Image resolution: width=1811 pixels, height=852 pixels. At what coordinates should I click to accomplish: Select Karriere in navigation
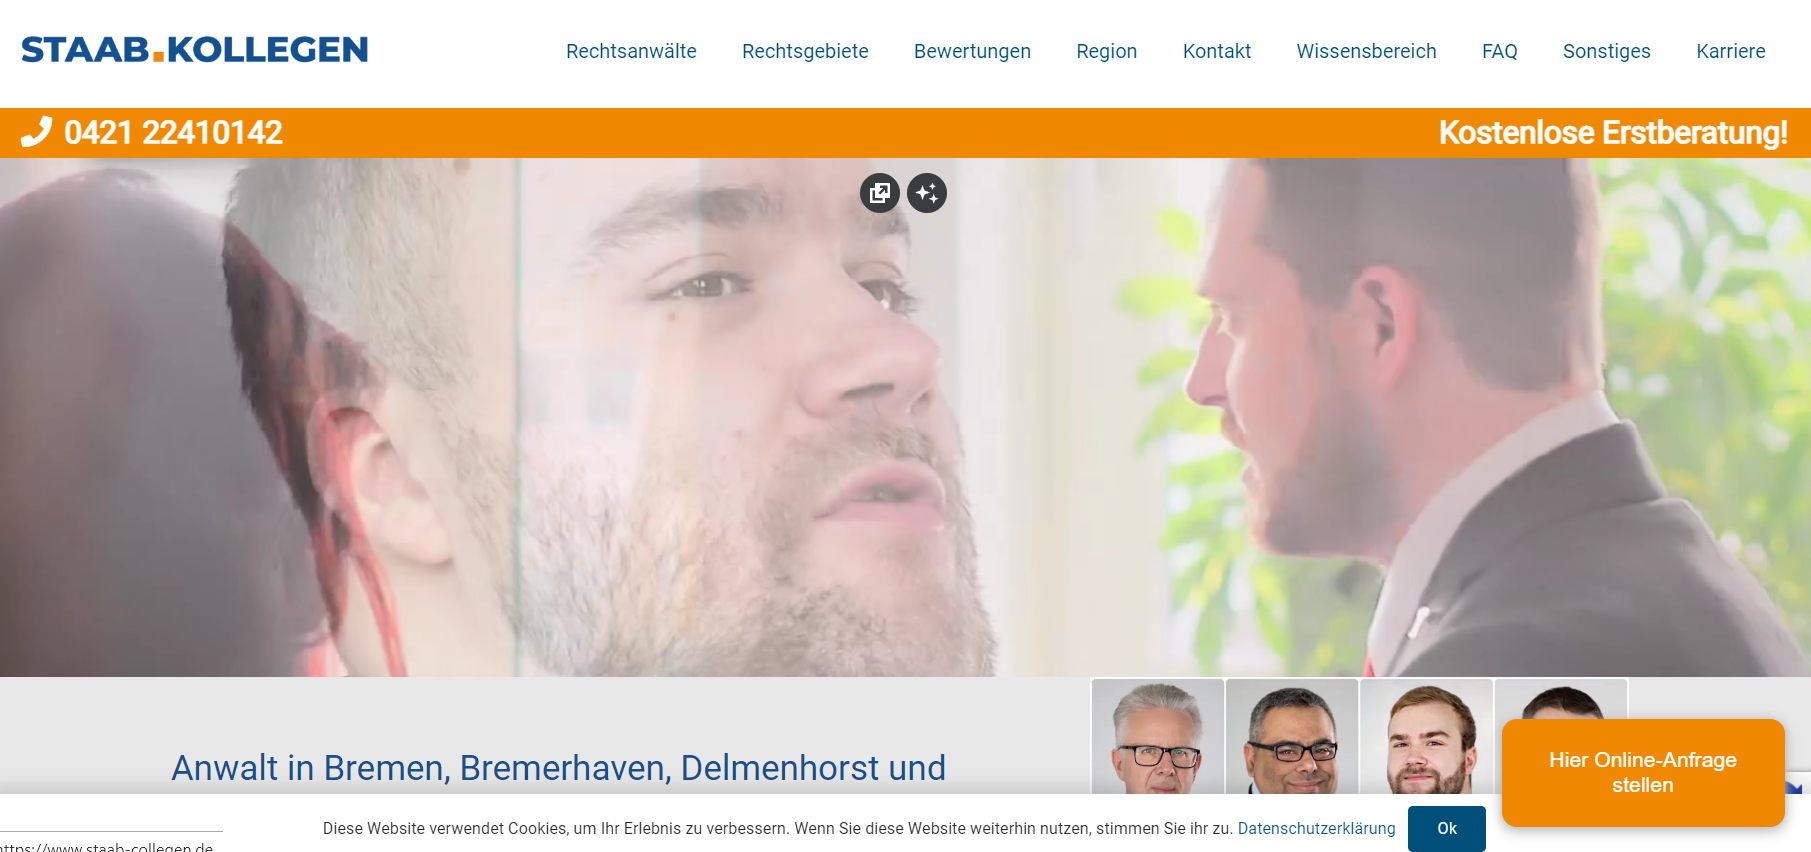click(1731, 51)
